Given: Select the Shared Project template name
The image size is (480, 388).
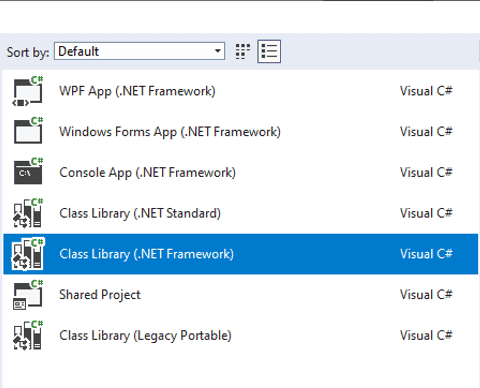Looking at the screenshot, I should click(100, 295).
